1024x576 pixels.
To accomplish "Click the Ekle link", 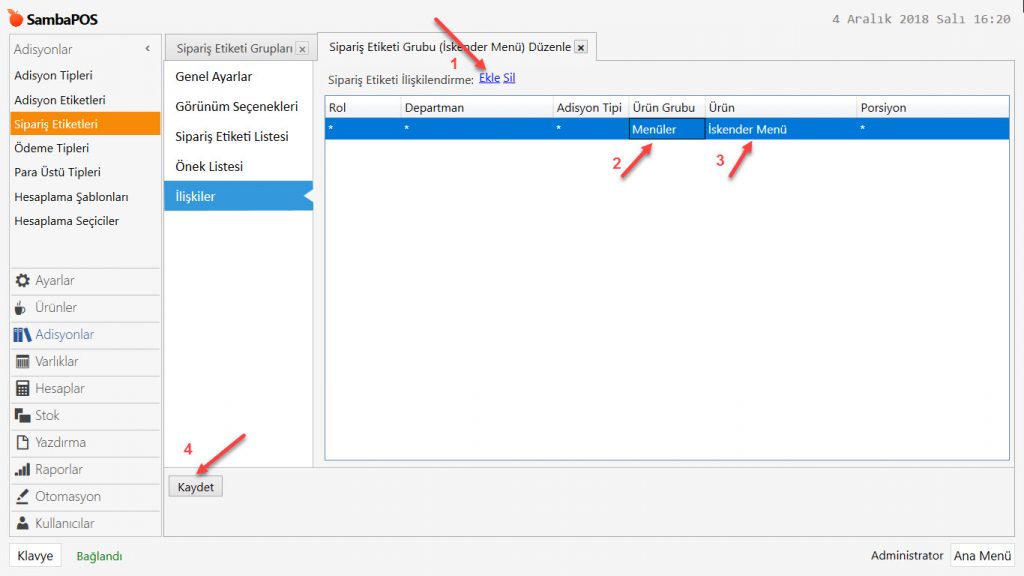I will click(x=489, y=78).
